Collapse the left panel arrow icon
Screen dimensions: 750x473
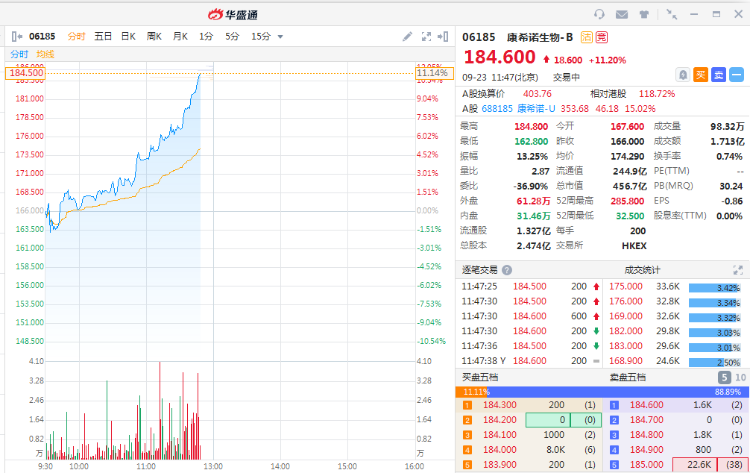point(16,36)
